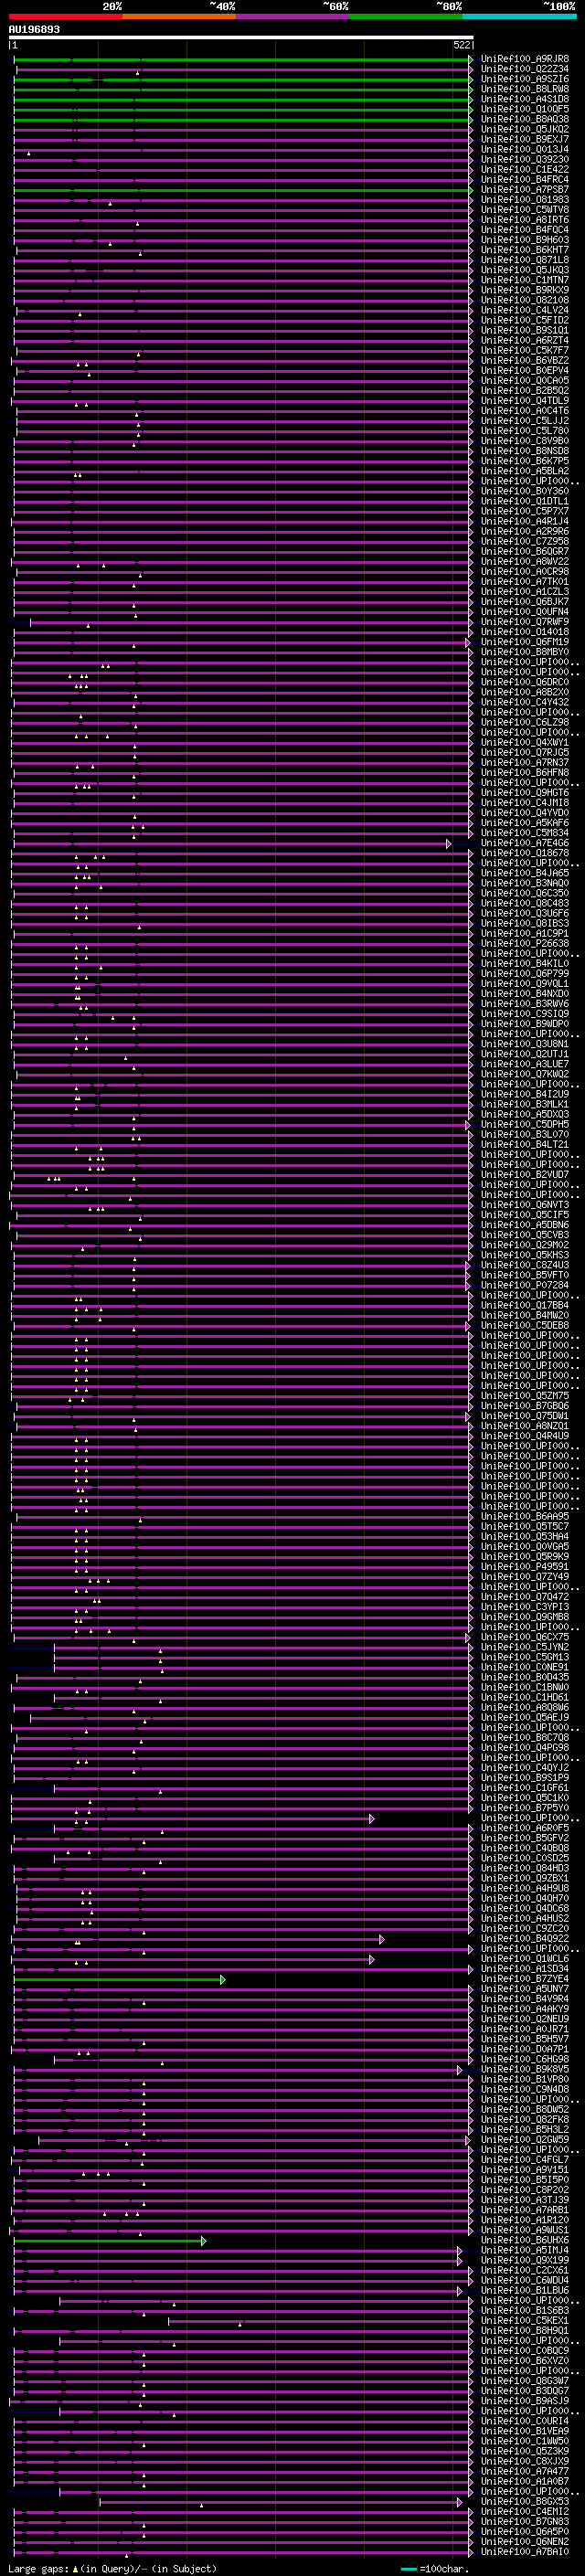
Task: Select the UniRef100_Q871L8 label
Action: tap(524, 260)
